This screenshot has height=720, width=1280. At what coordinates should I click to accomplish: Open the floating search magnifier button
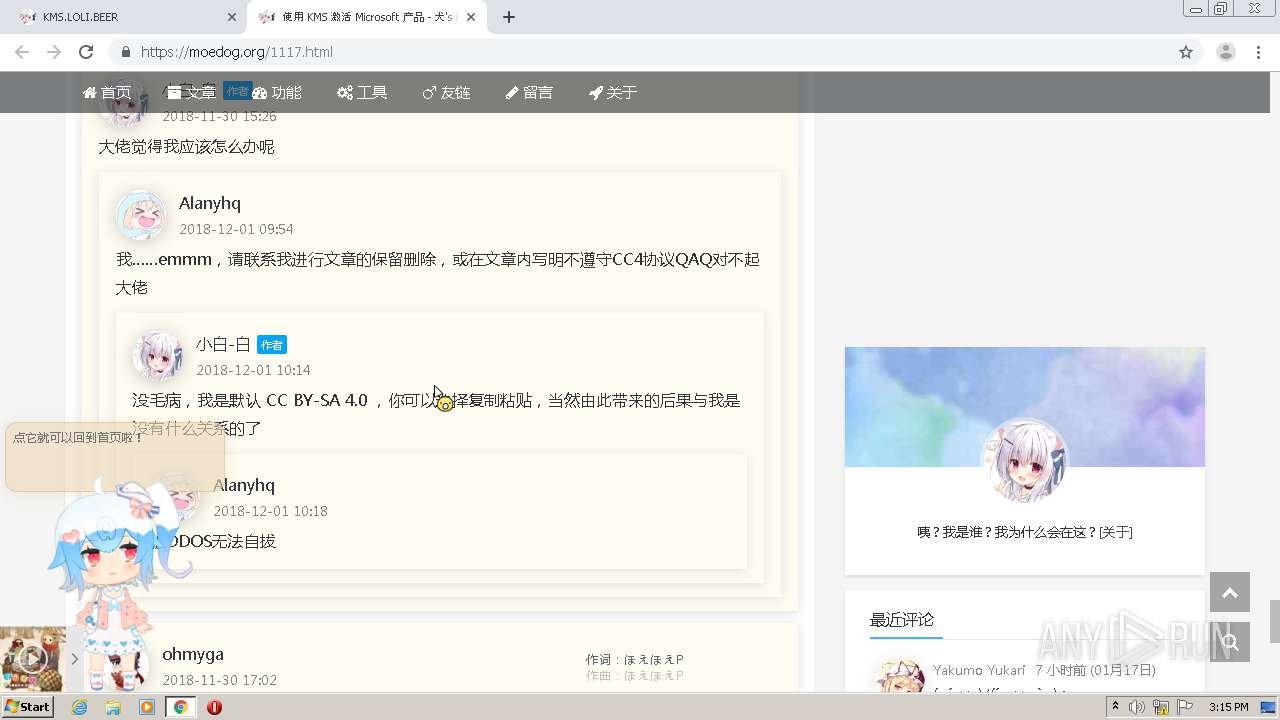click(1230, 642)
